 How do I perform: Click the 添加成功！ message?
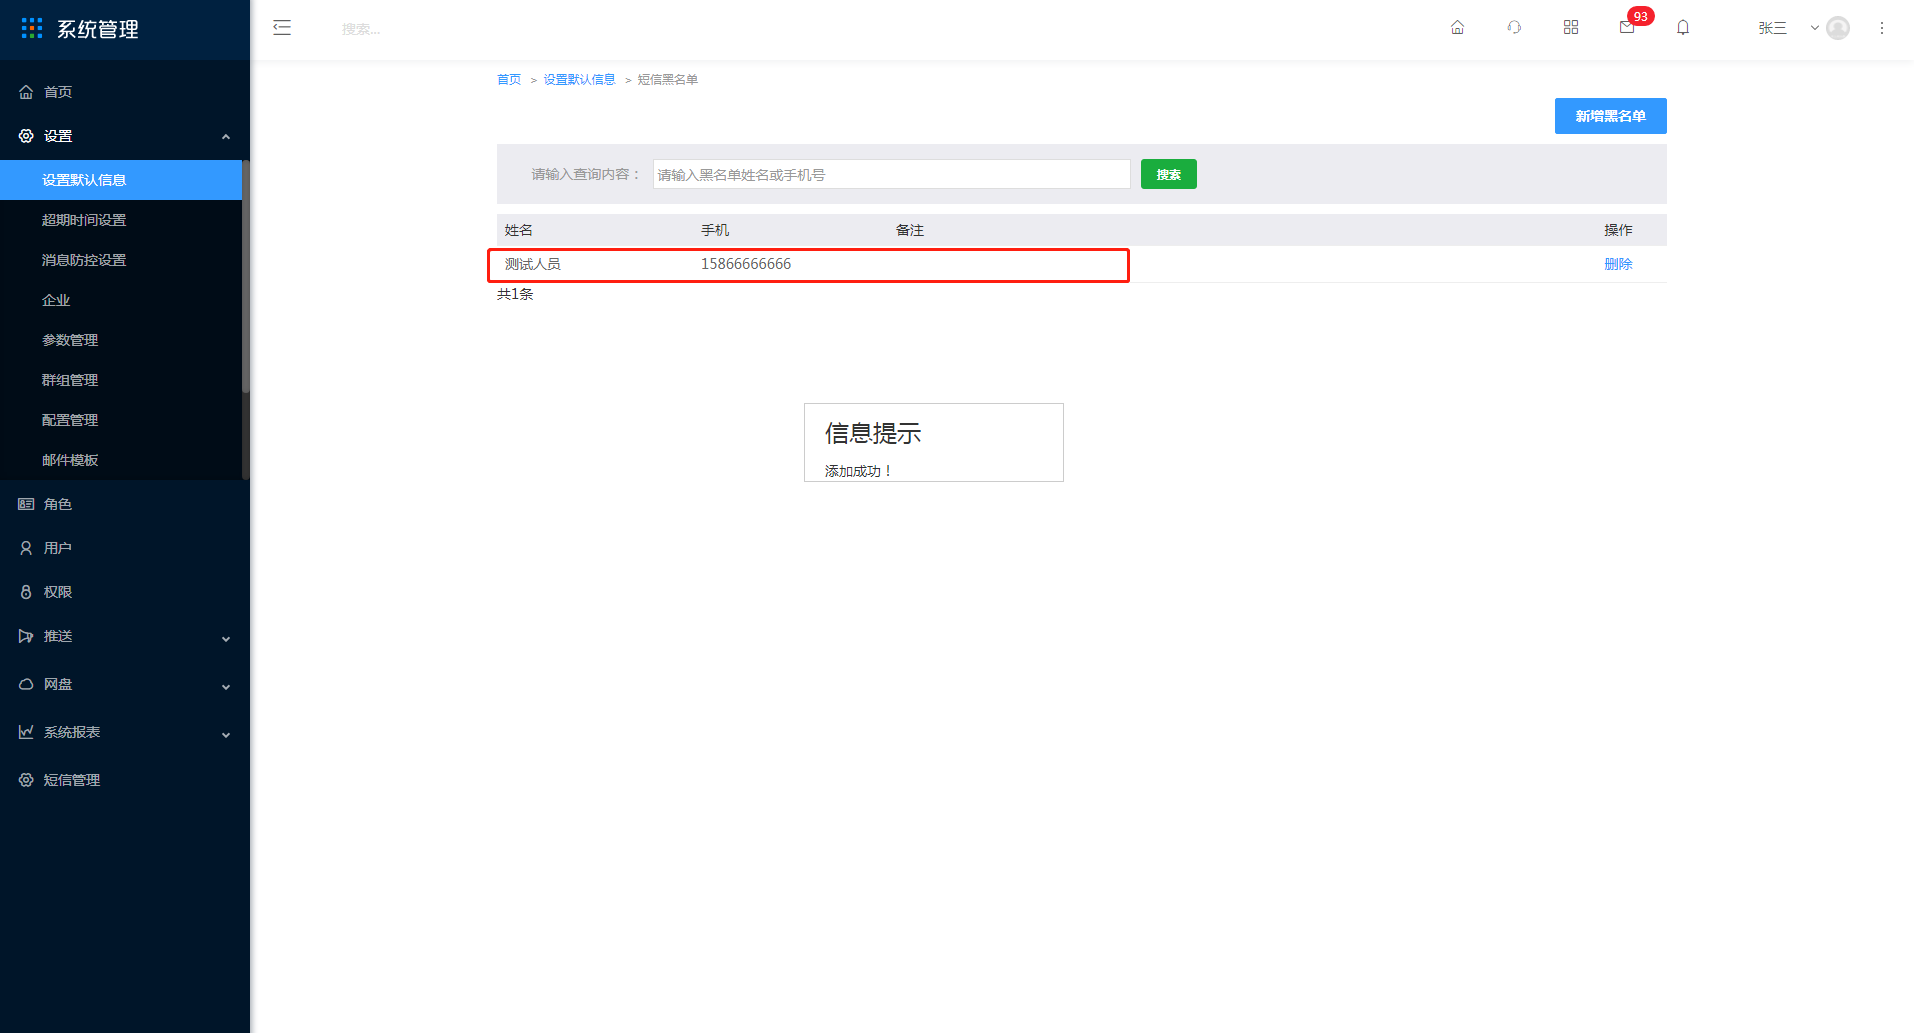point(858,471)
